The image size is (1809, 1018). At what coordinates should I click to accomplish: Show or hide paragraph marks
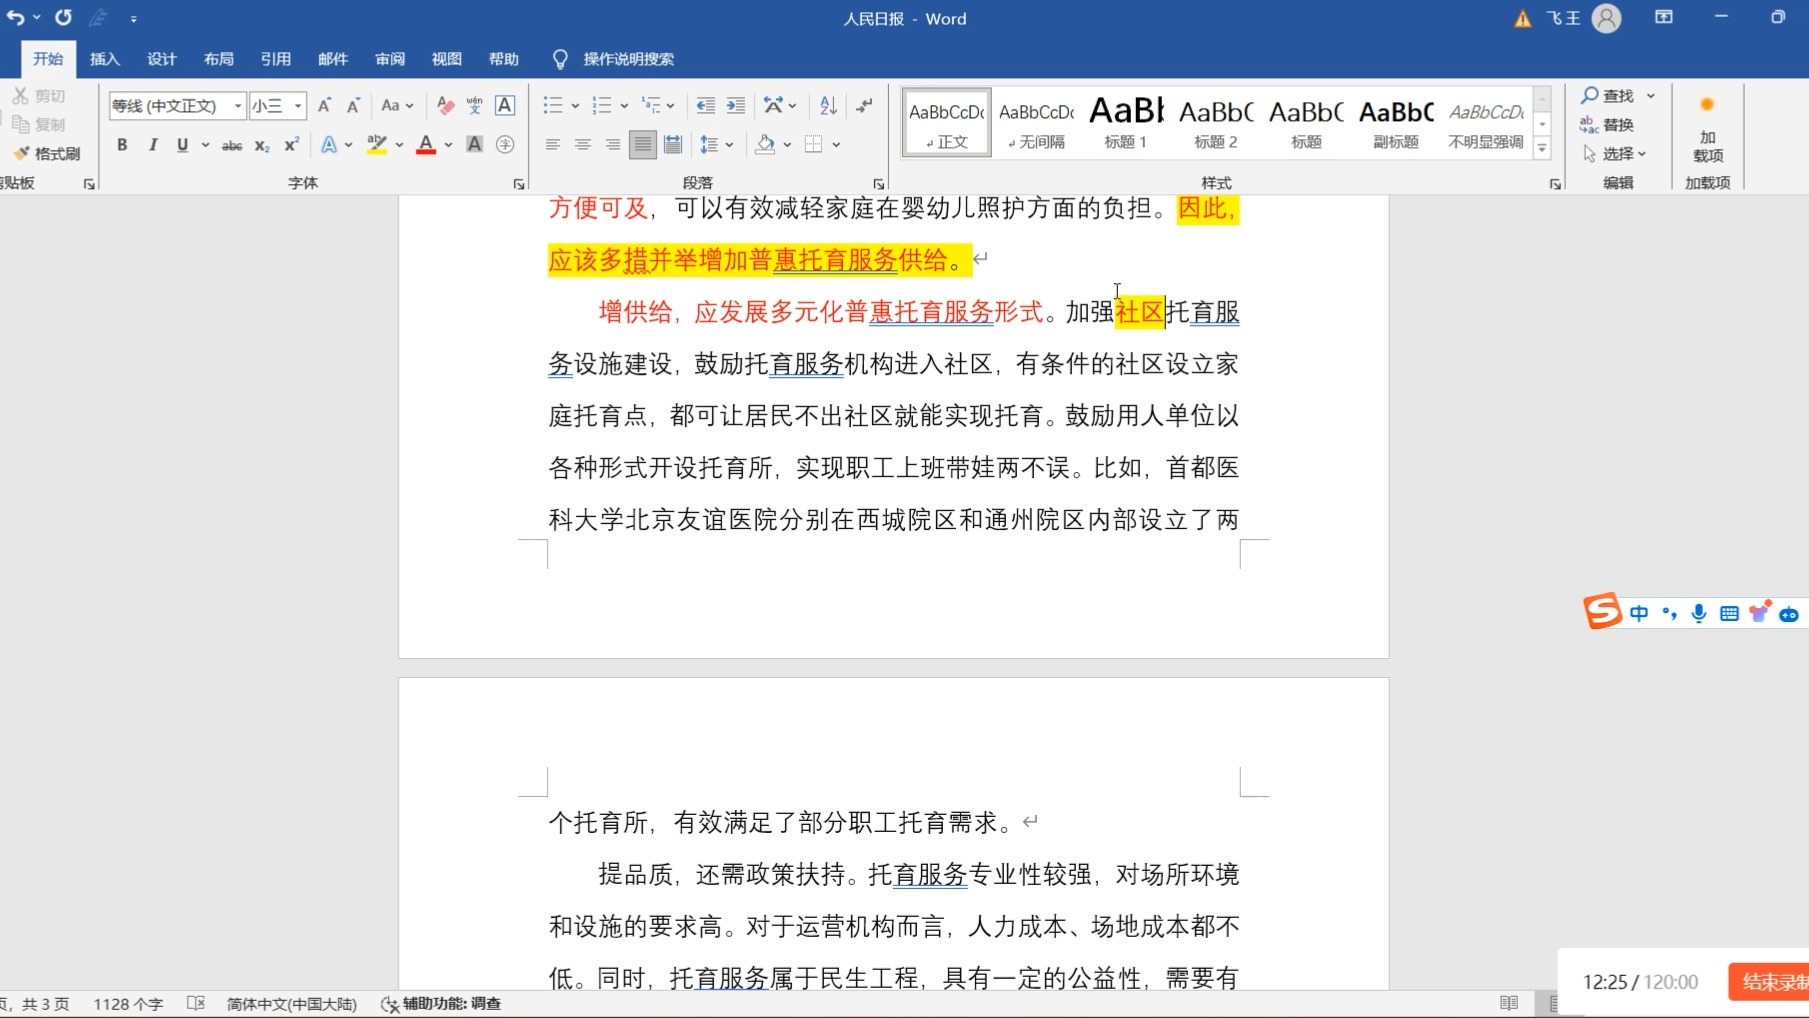(864, 105)
